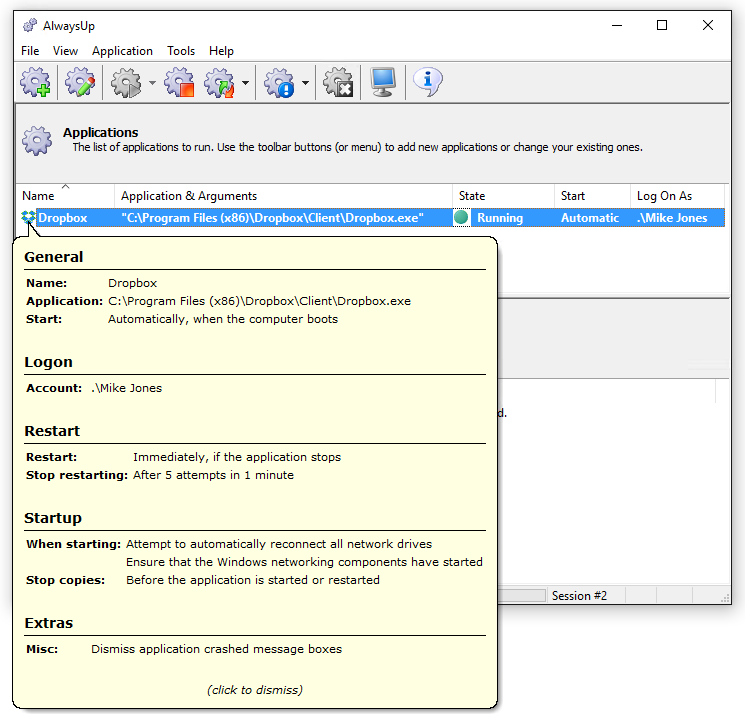Click 'Before the application is started or restarted'
745x716 pixels.
pos(253,580)
